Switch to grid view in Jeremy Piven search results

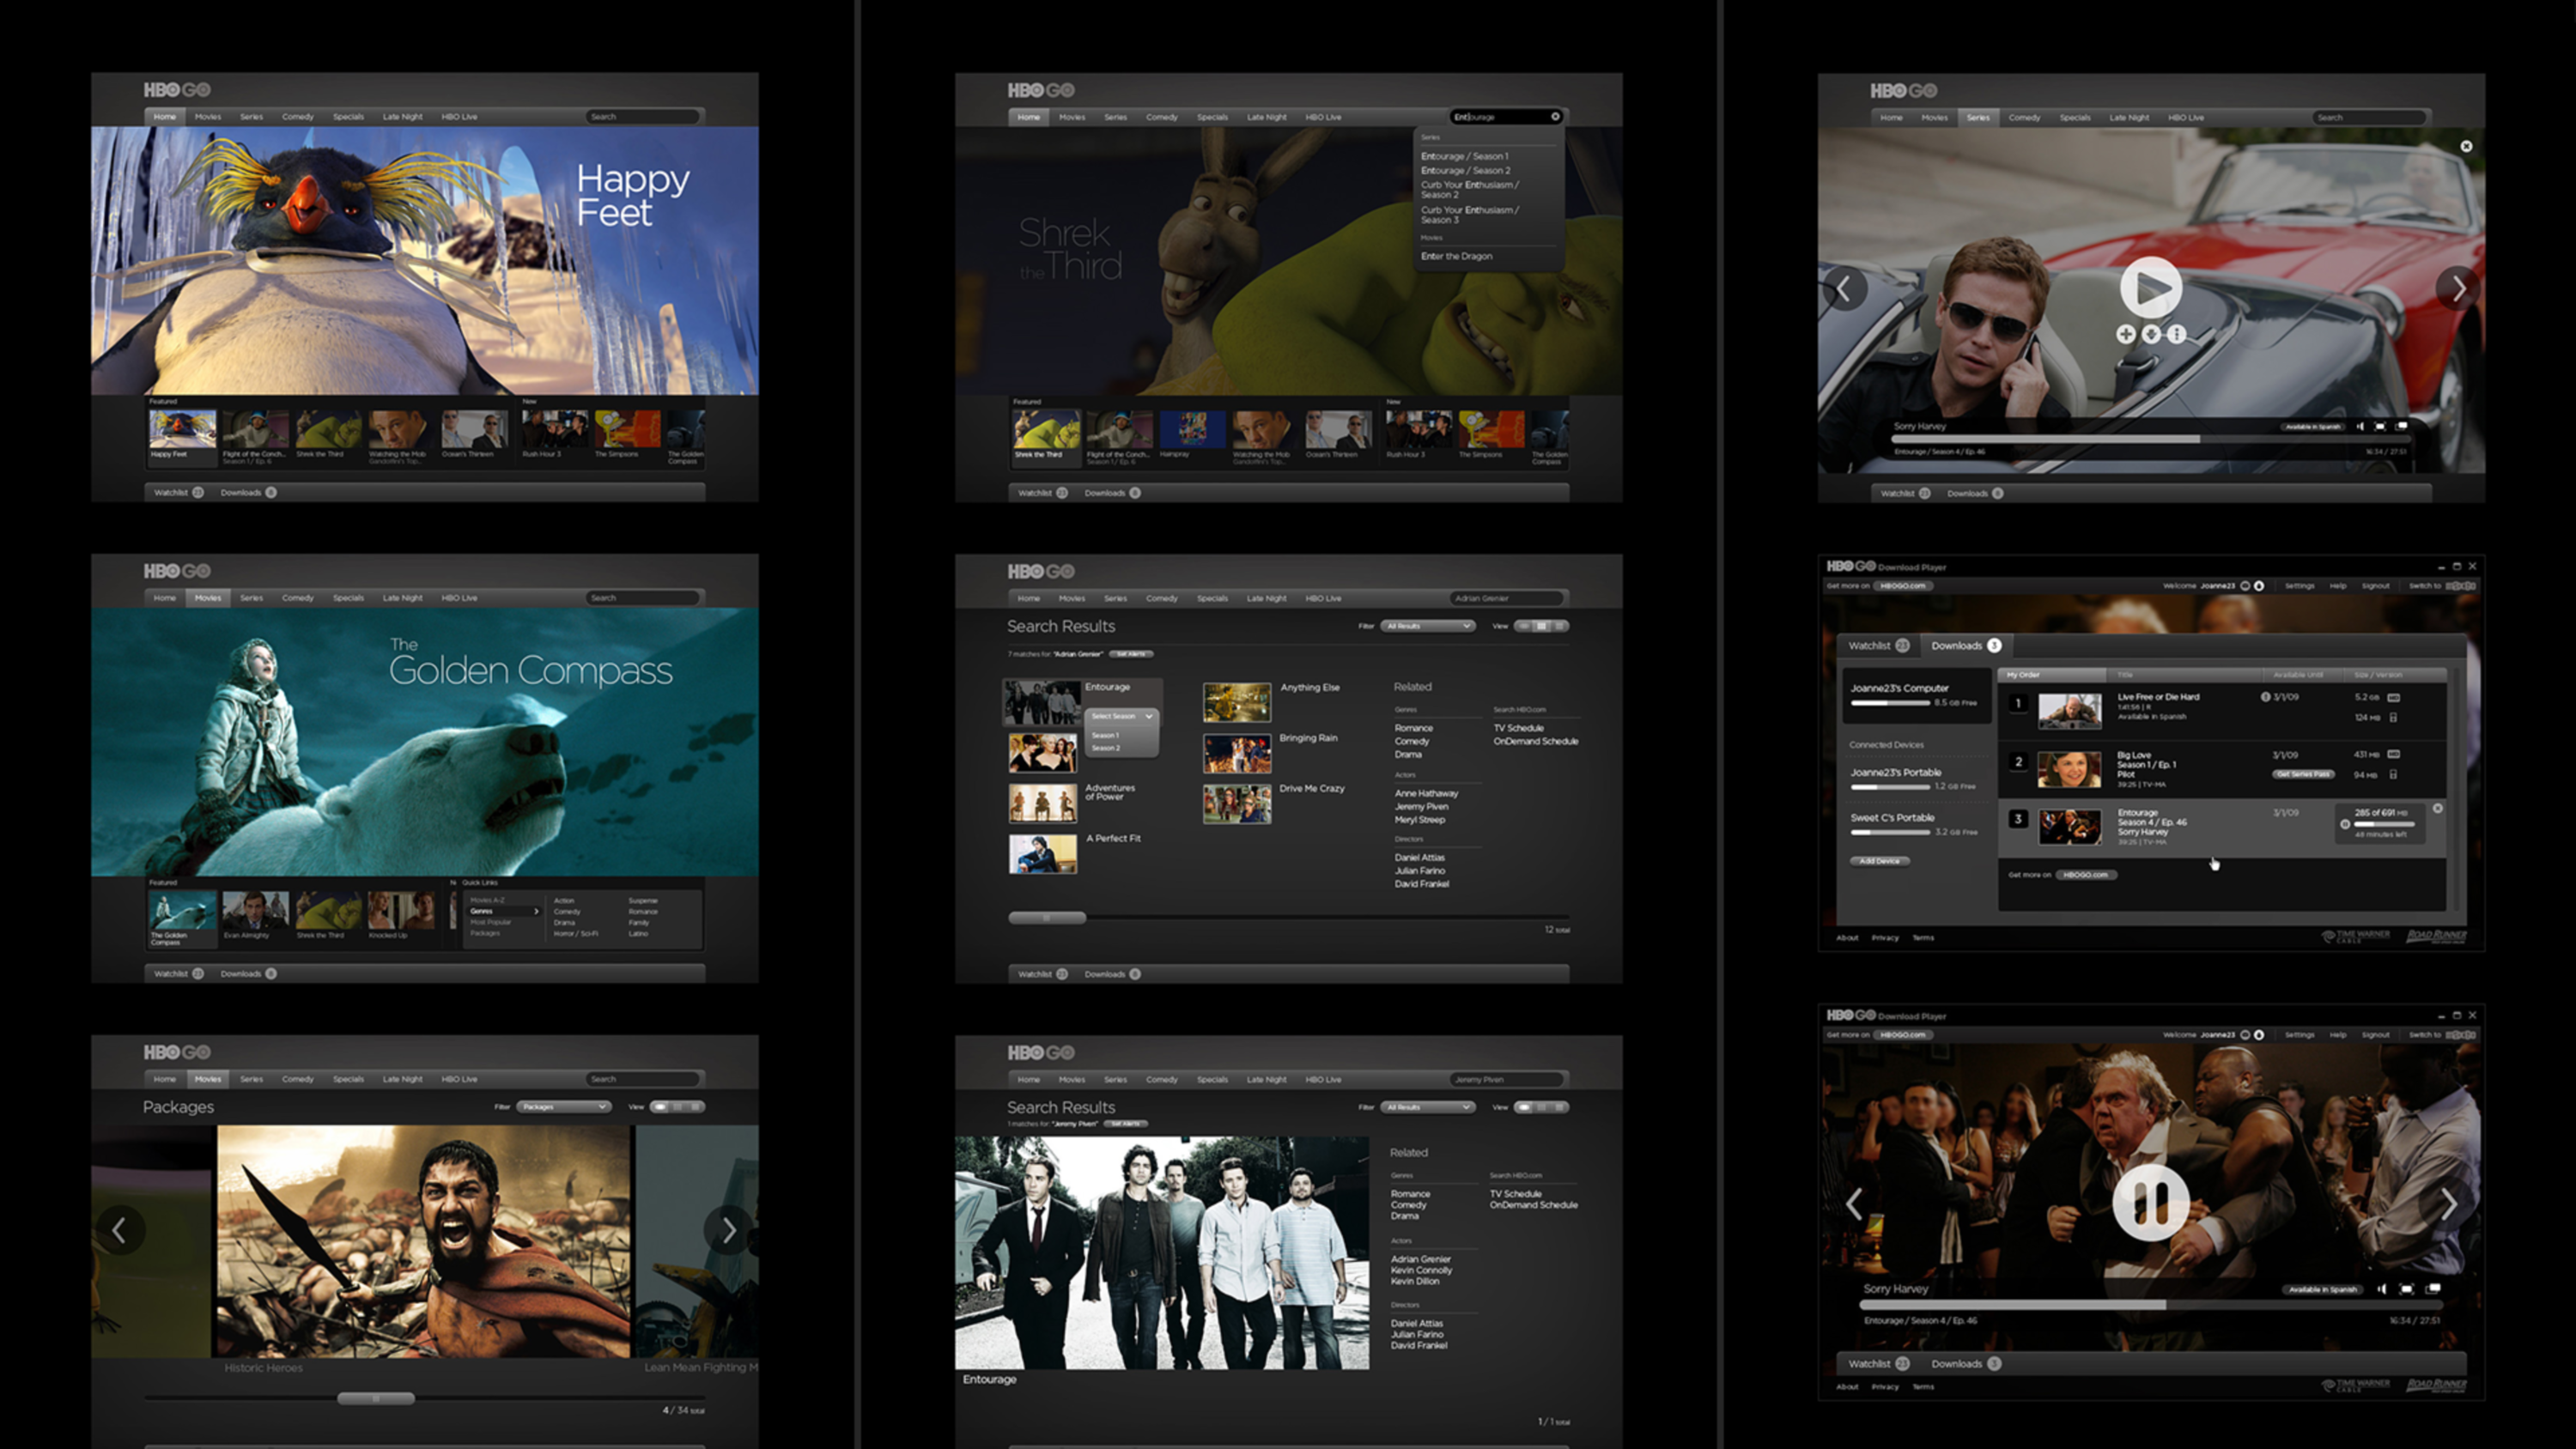pyautogui.click(x=1542, y=1107)
